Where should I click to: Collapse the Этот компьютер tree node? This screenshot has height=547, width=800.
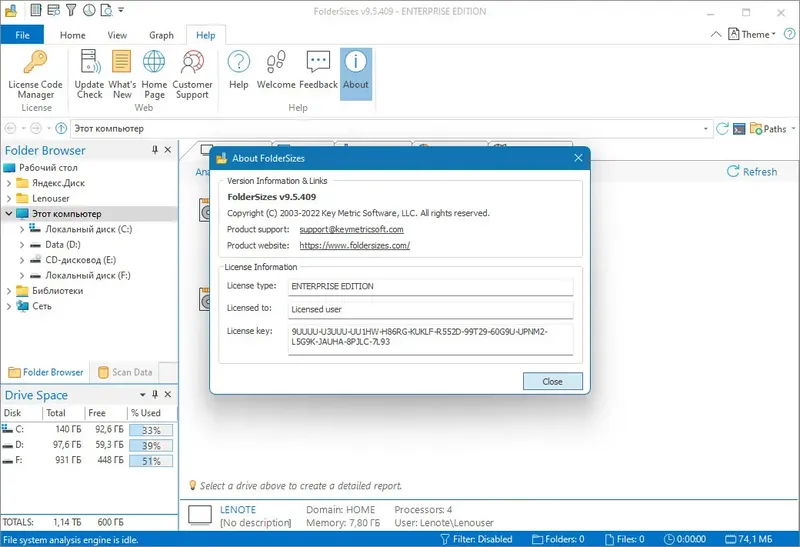pyautogui.click(x=9, y=214)
